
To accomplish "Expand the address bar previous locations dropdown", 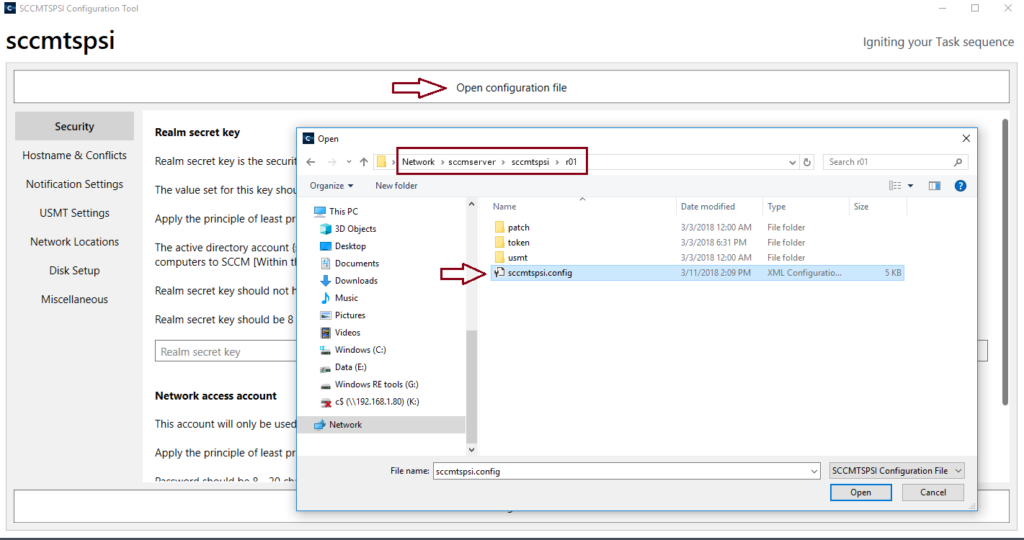I will 792,162.
